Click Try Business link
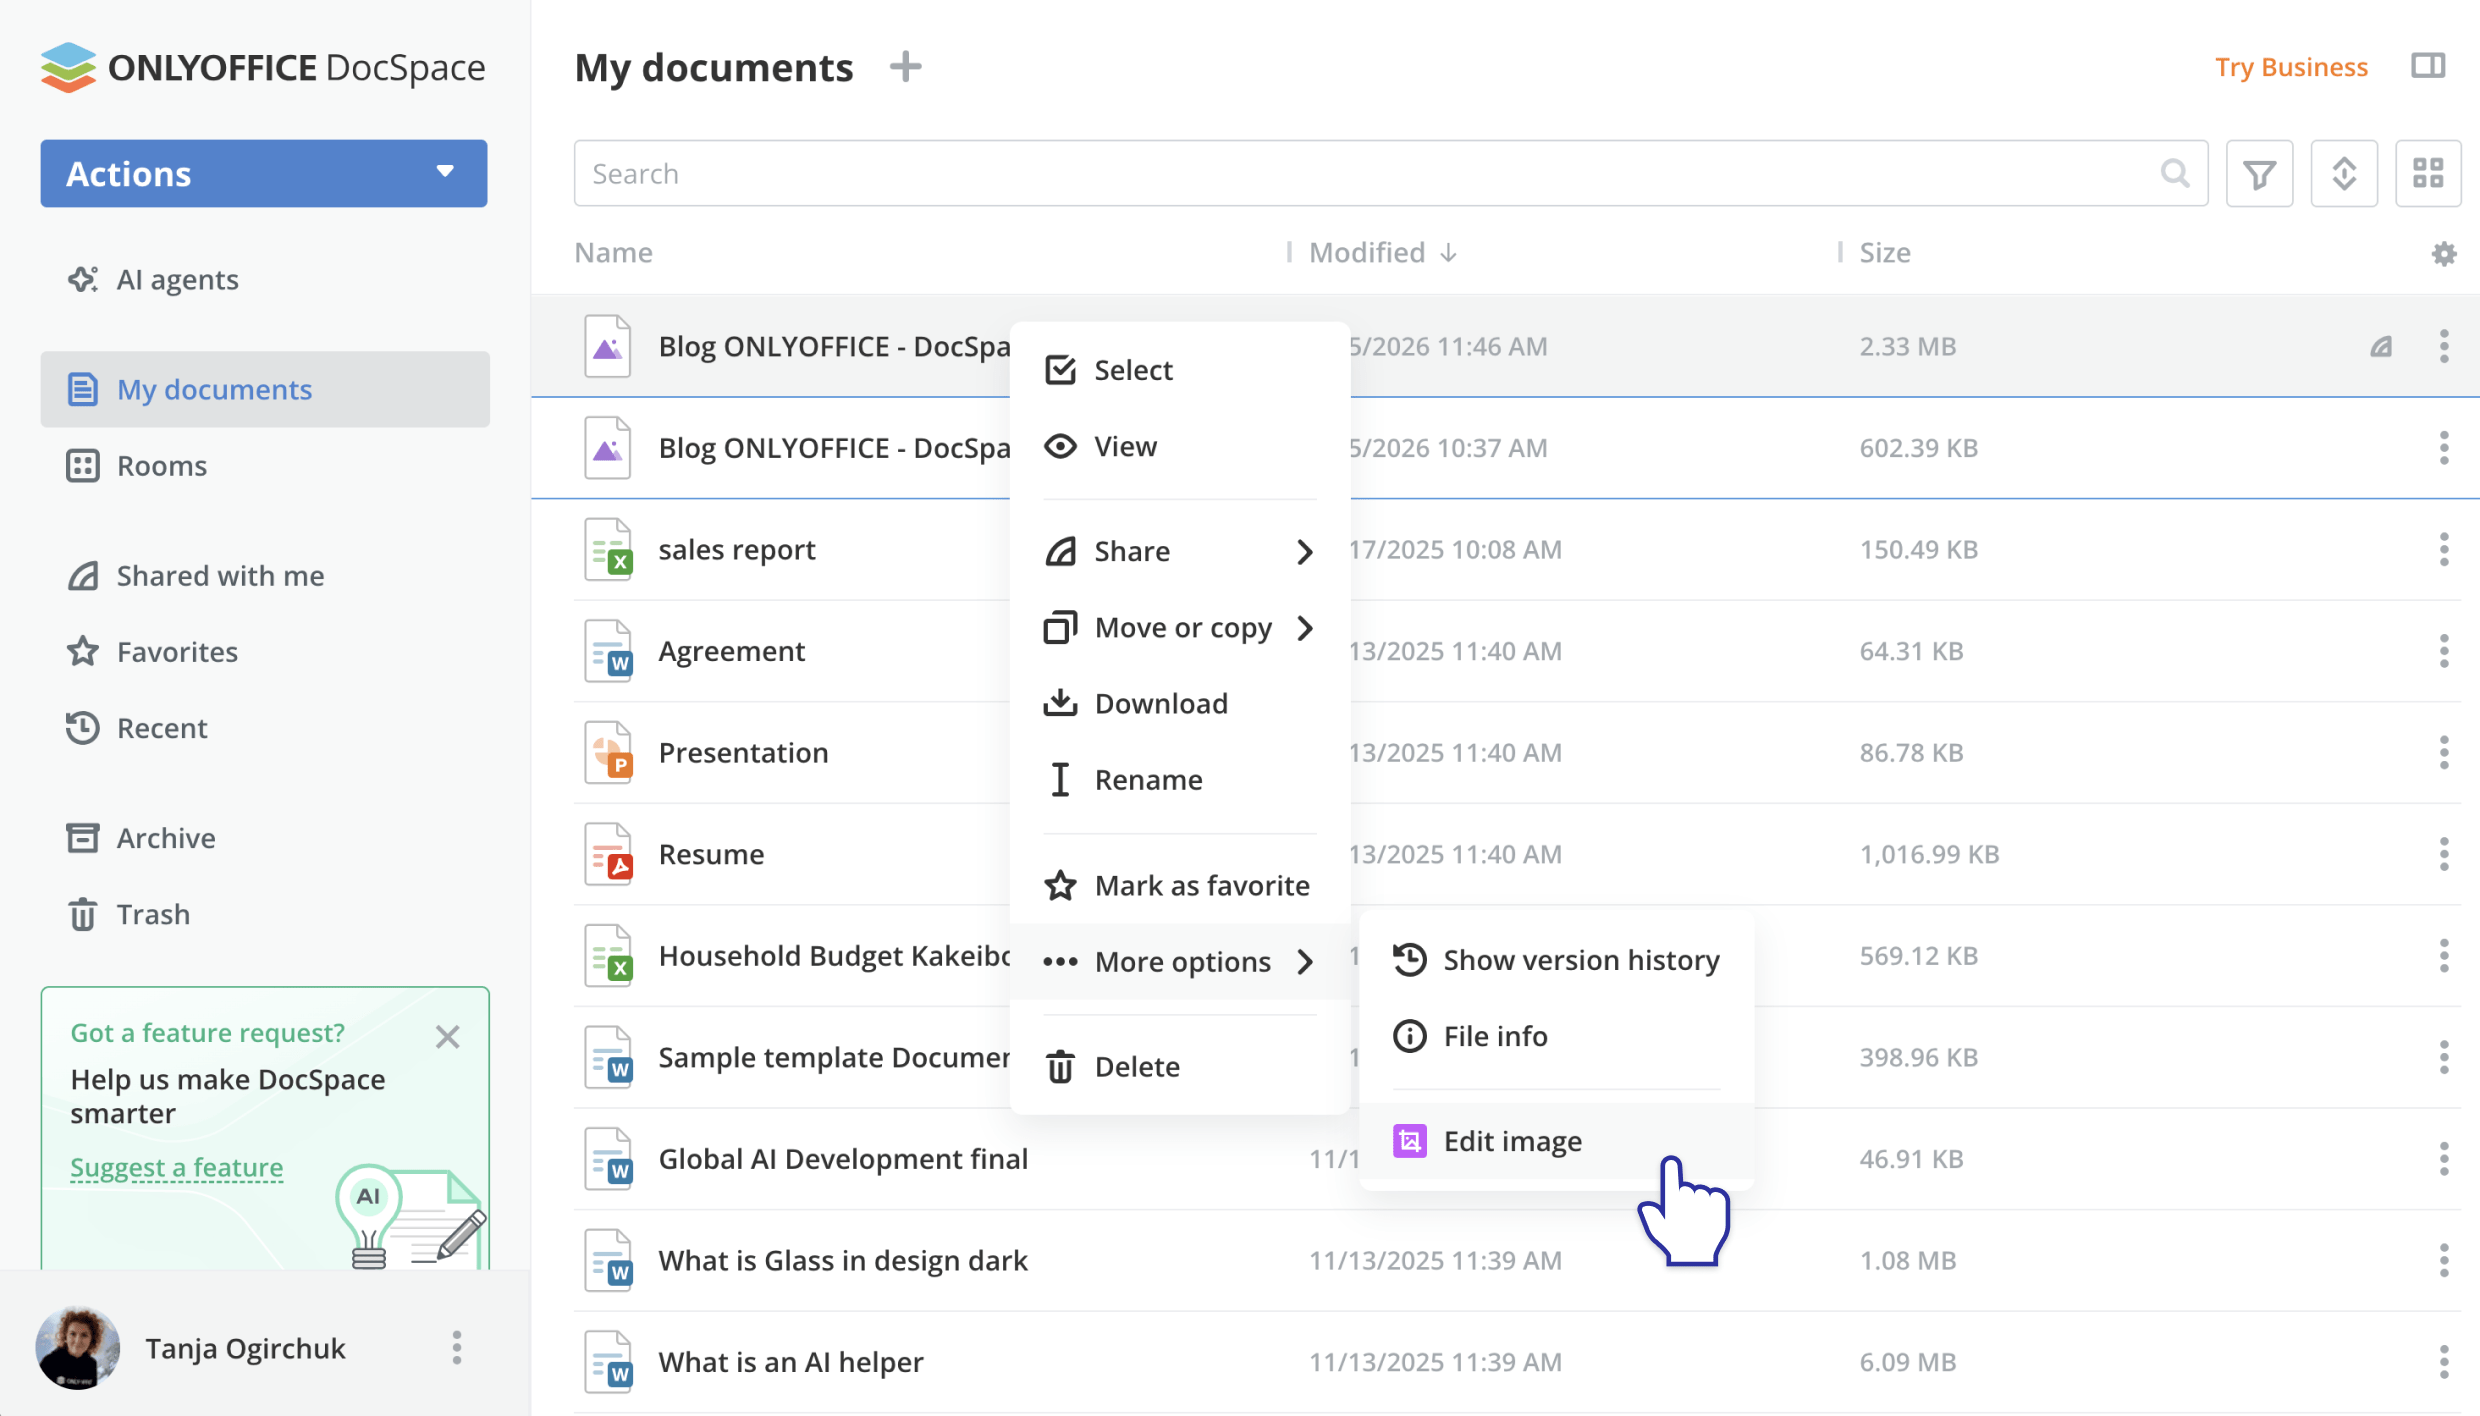2480x1416 pixels. pos(2290,67)
